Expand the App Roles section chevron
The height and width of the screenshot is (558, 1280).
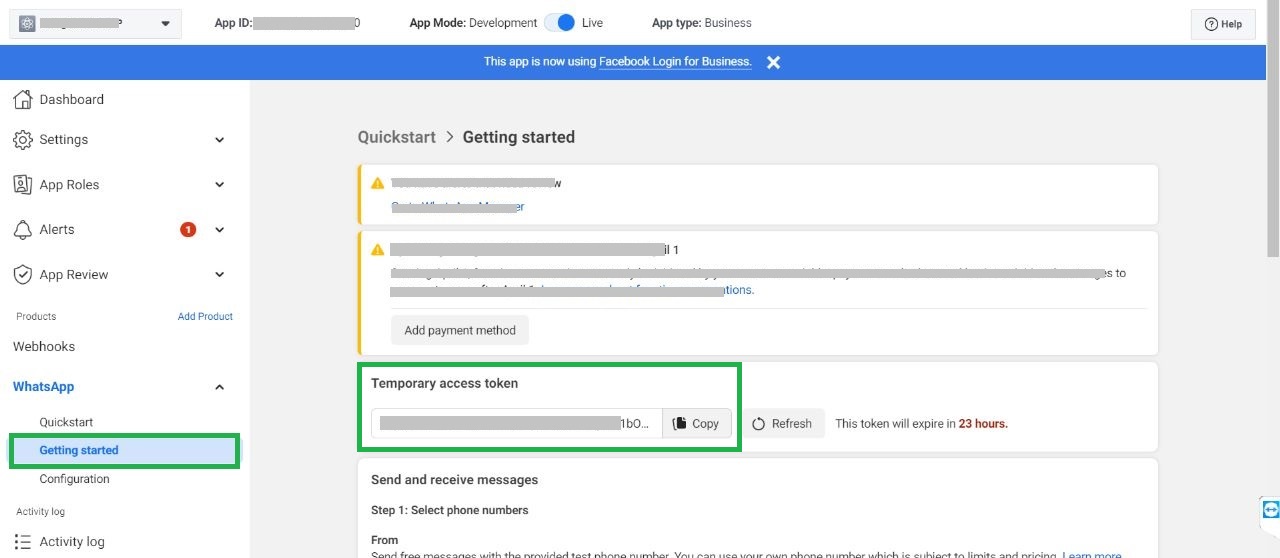pos(220,185)
